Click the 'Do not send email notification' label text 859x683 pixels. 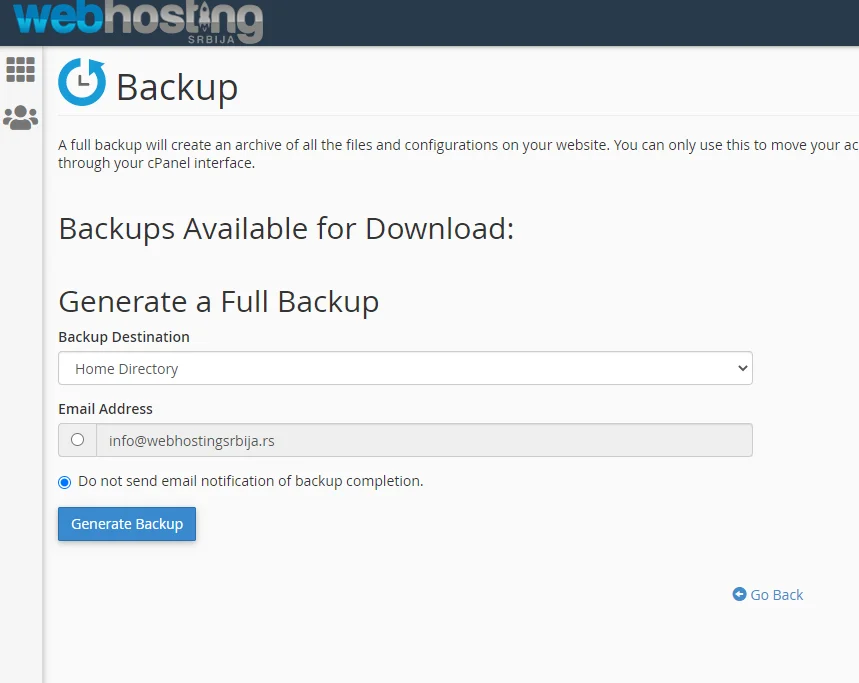(x=250, y=481)
